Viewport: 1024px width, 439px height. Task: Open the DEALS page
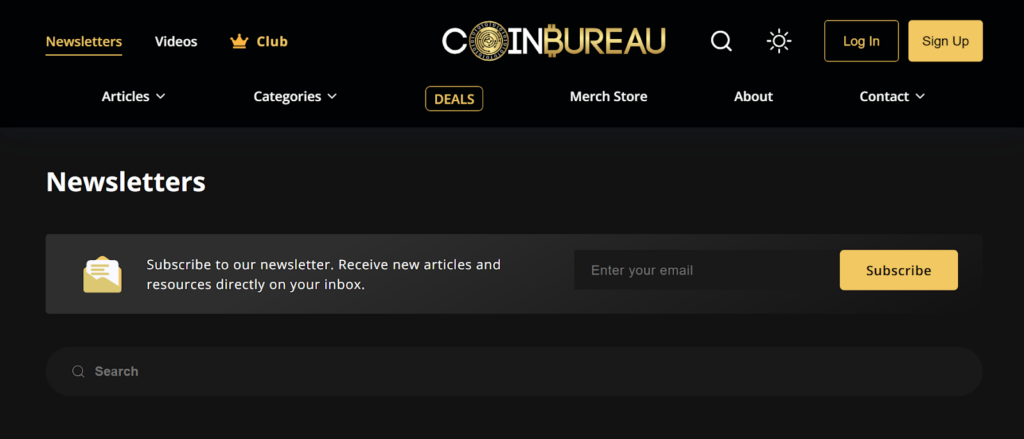[454, 98]
